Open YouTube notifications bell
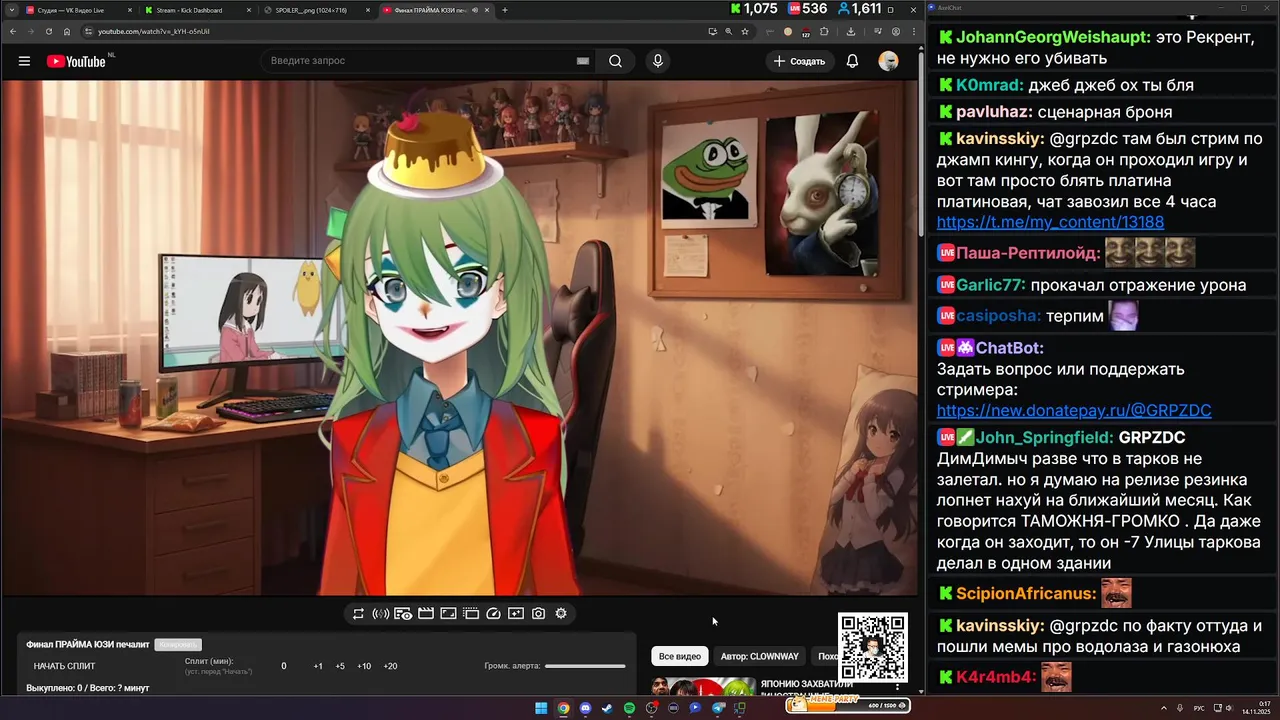1280x720 pixels. tap(852, 61)
